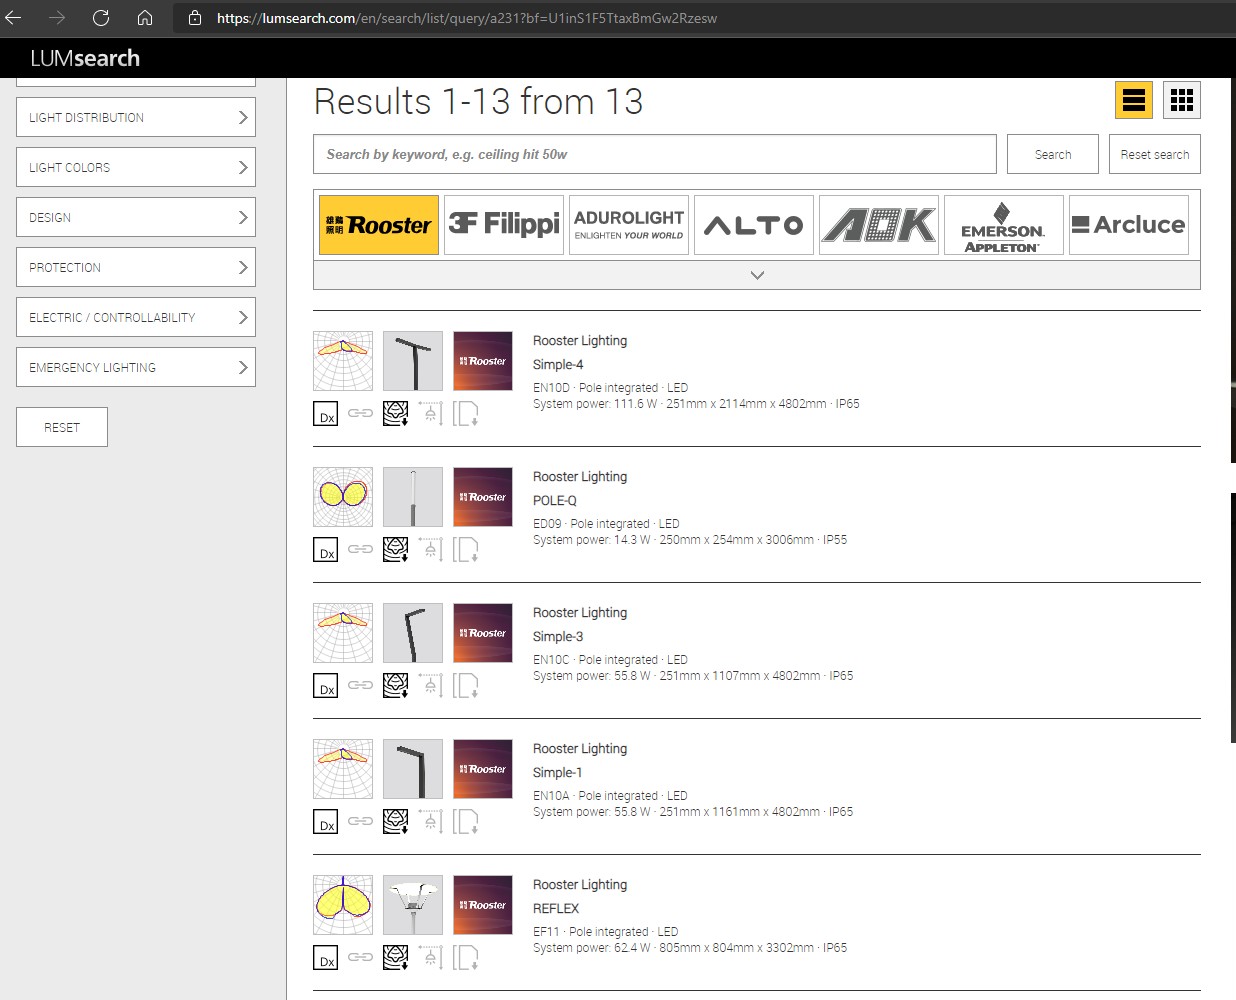Focus the keyword search field
This screenshot has width=1236, height=1000.
tap(655, 154)
